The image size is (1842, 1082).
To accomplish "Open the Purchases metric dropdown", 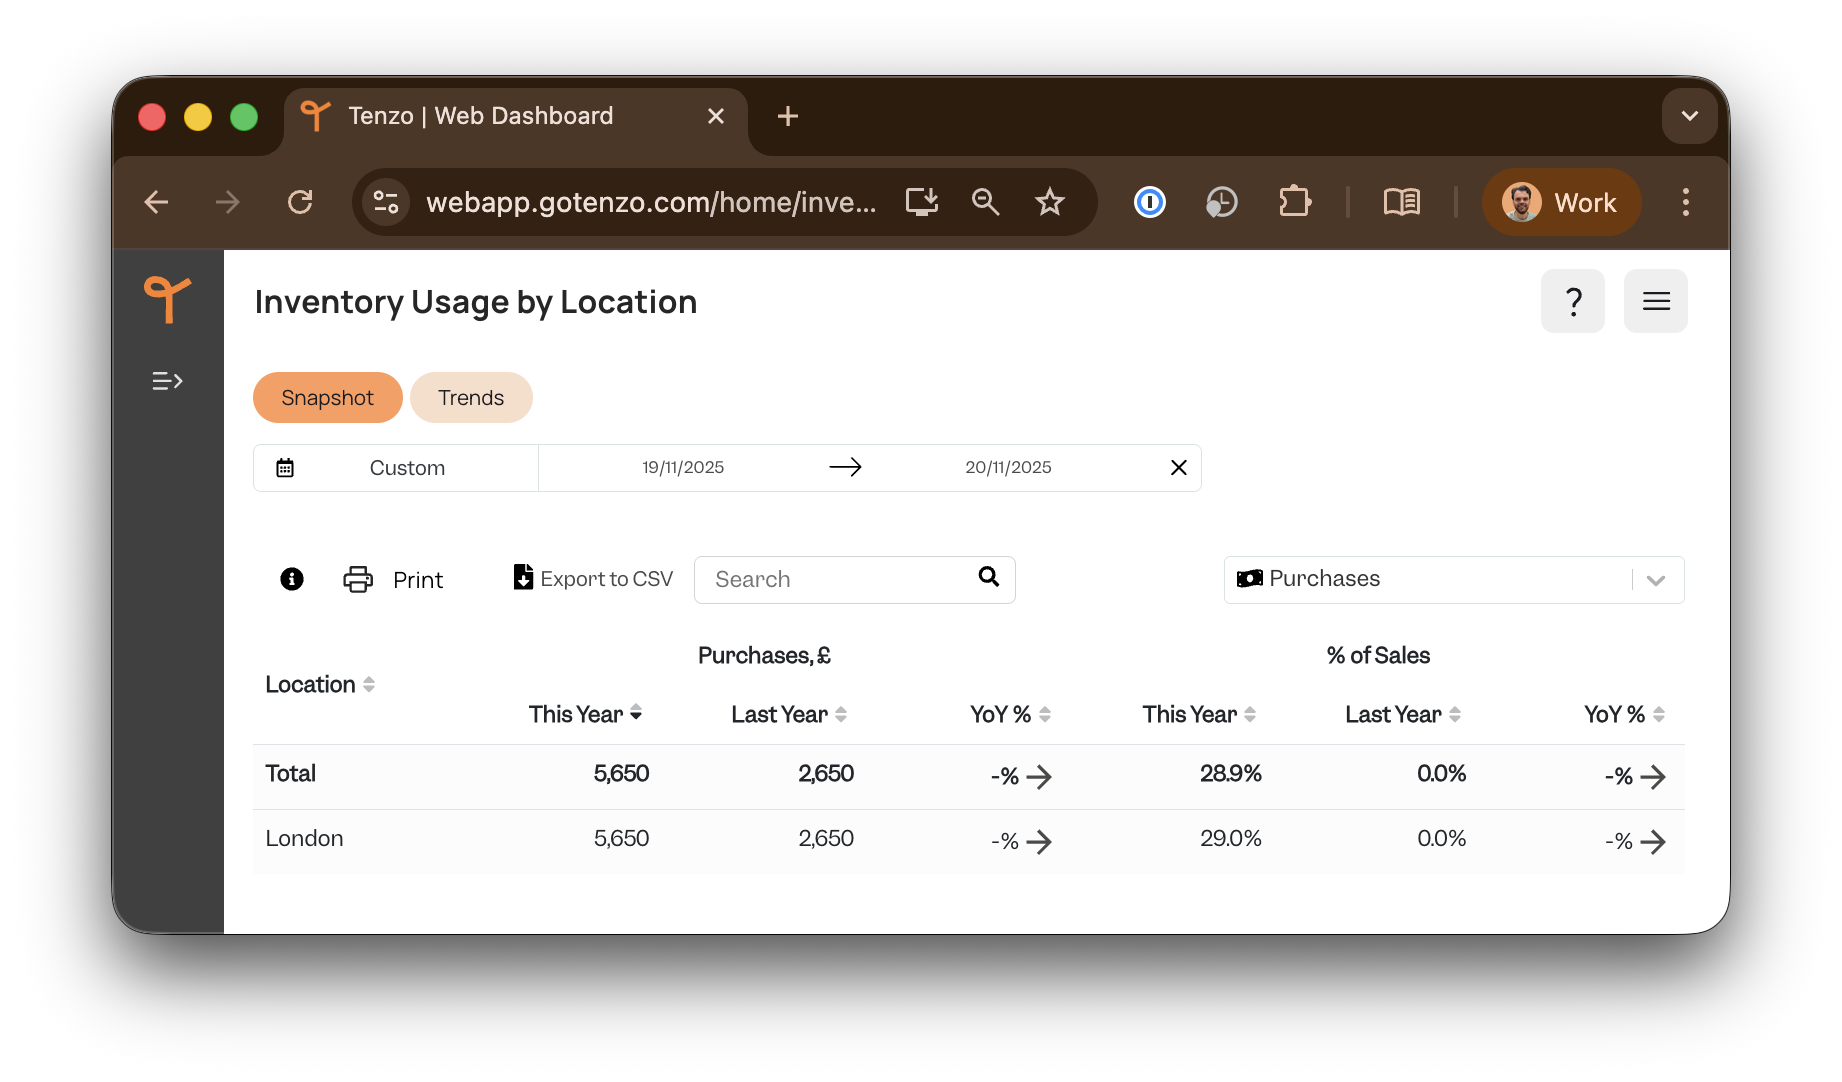I will point(1454,580).
